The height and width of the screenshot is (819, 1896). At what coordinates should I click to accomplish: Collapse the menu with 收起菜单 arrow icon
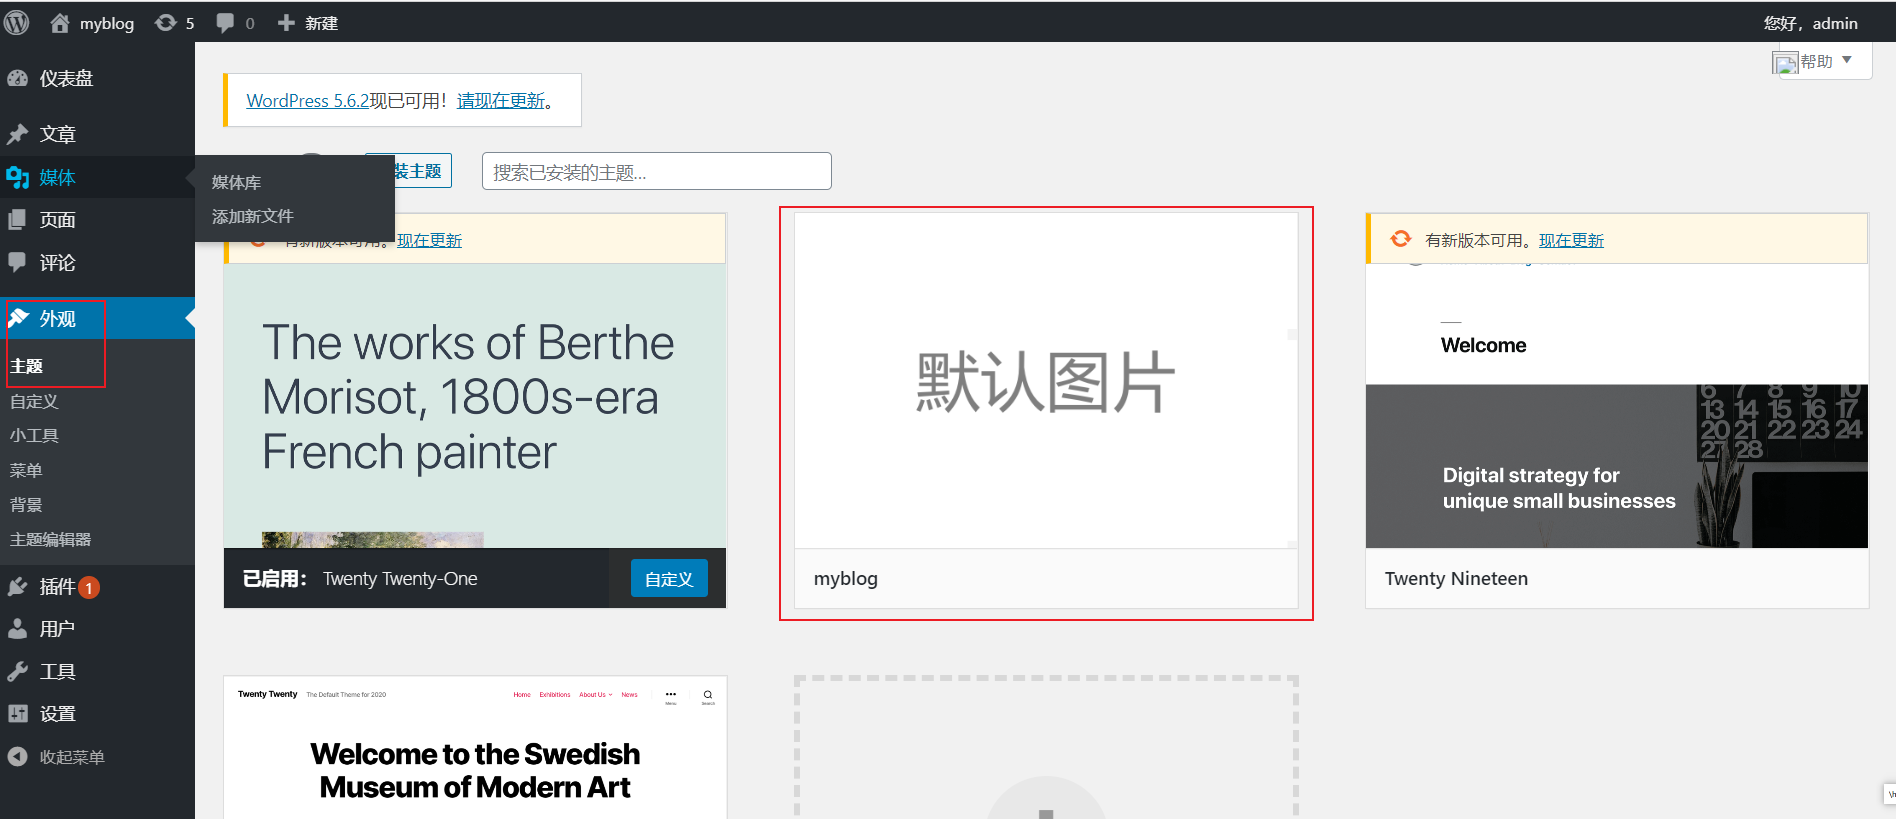[x=17, y=757]
